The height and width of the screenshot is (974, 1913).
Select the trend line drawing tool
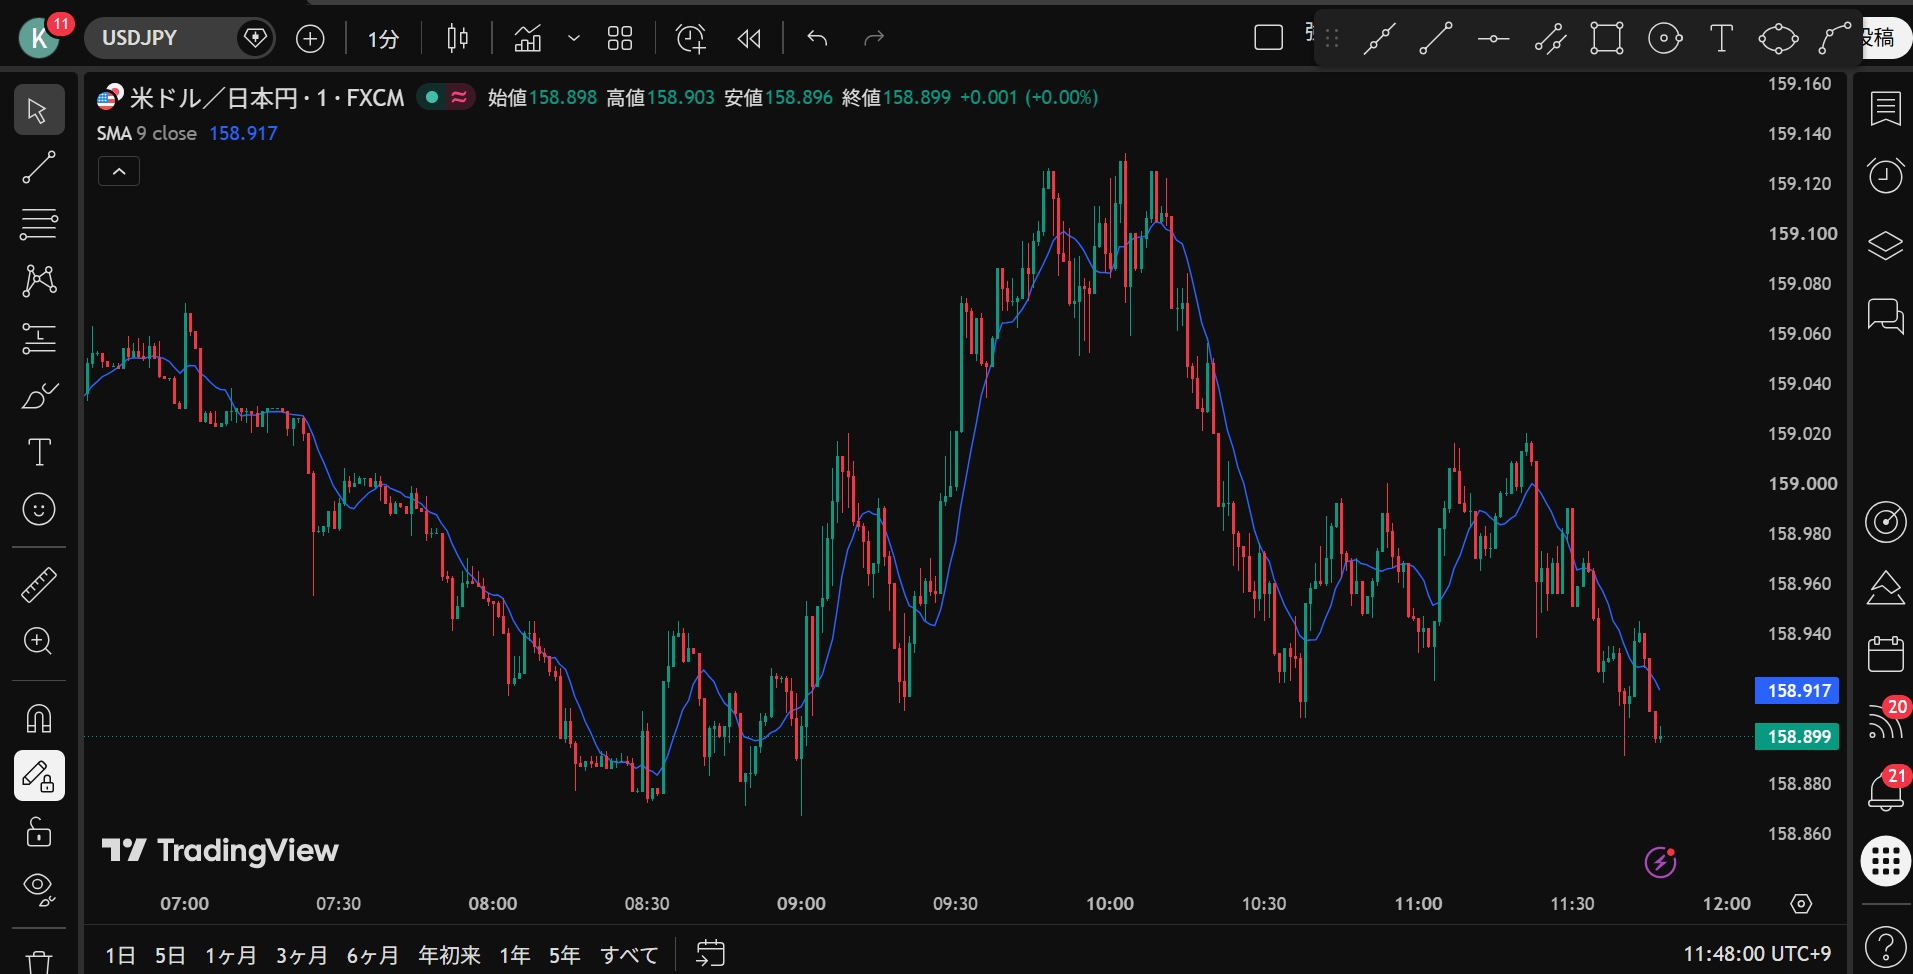(x=39, y=168)
